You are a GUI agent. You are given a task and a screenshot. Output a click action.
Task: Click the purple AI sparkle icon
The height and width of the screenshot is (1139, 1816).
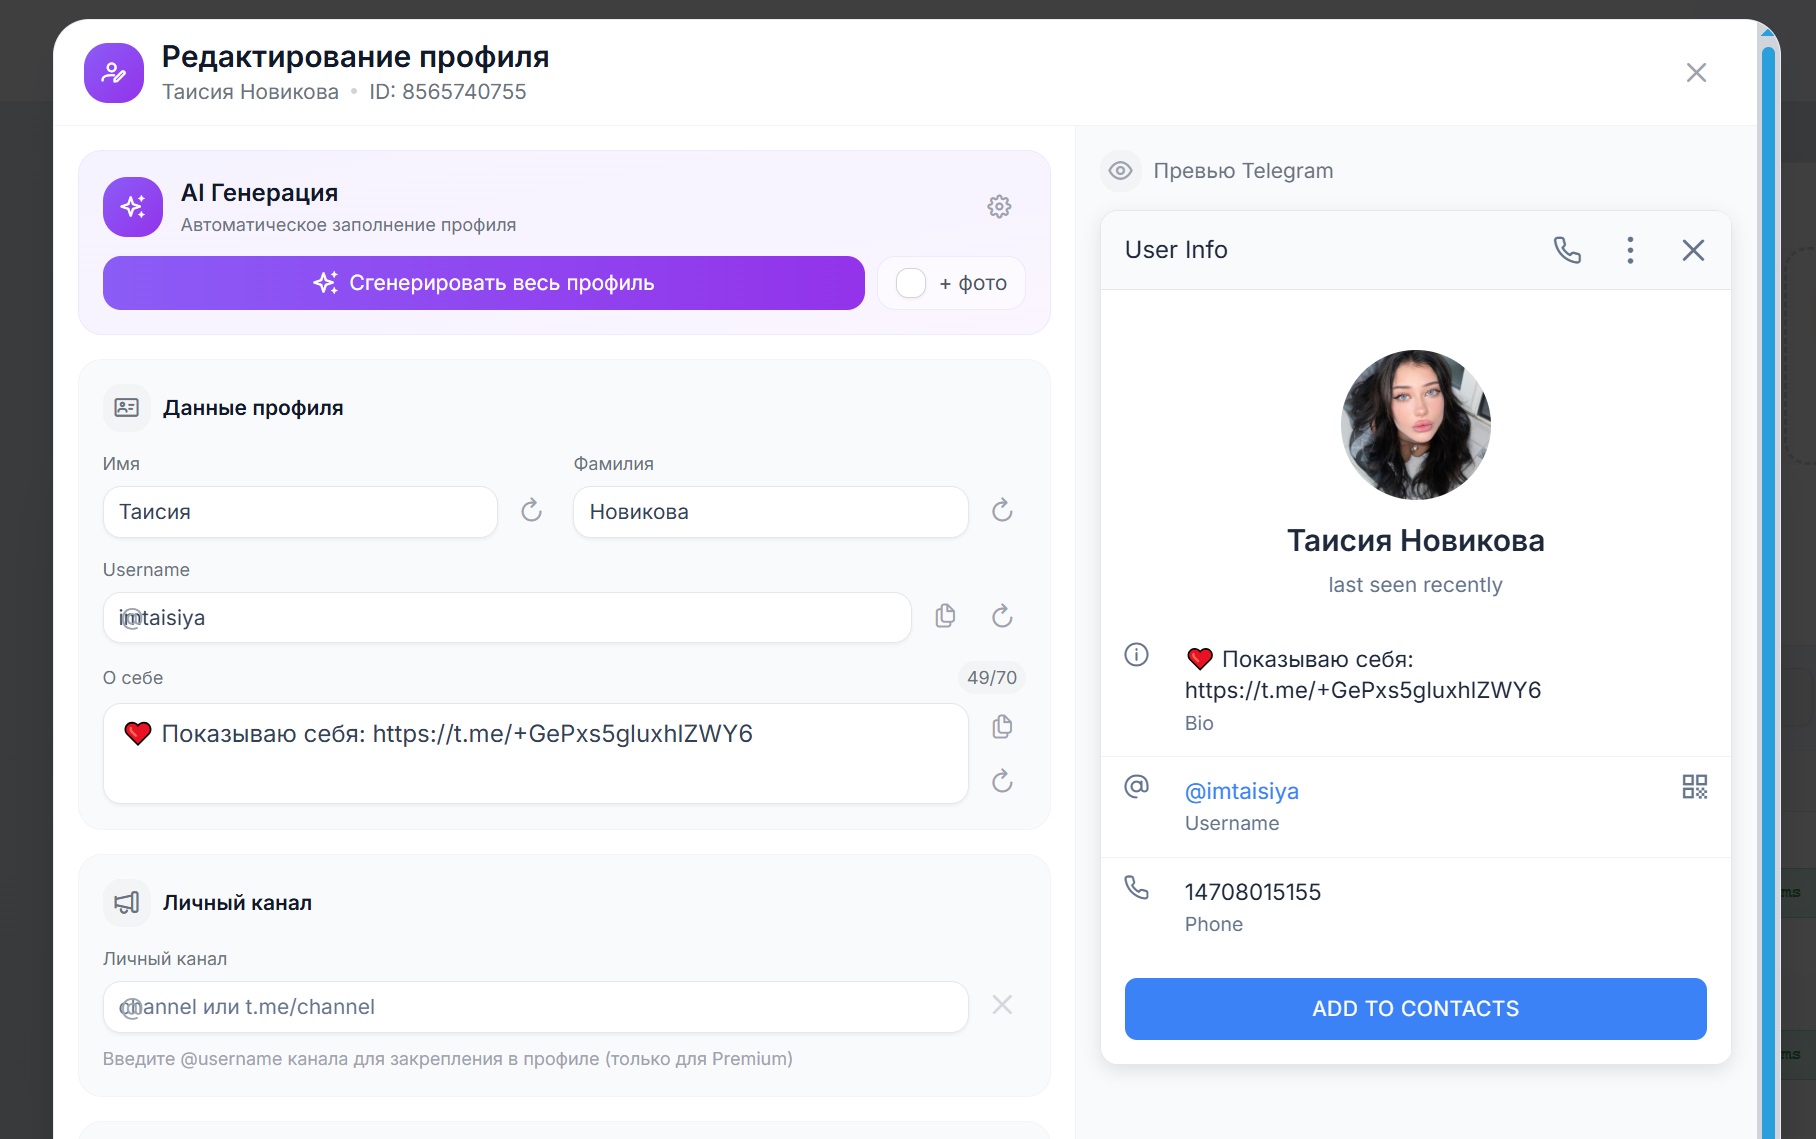133,207
